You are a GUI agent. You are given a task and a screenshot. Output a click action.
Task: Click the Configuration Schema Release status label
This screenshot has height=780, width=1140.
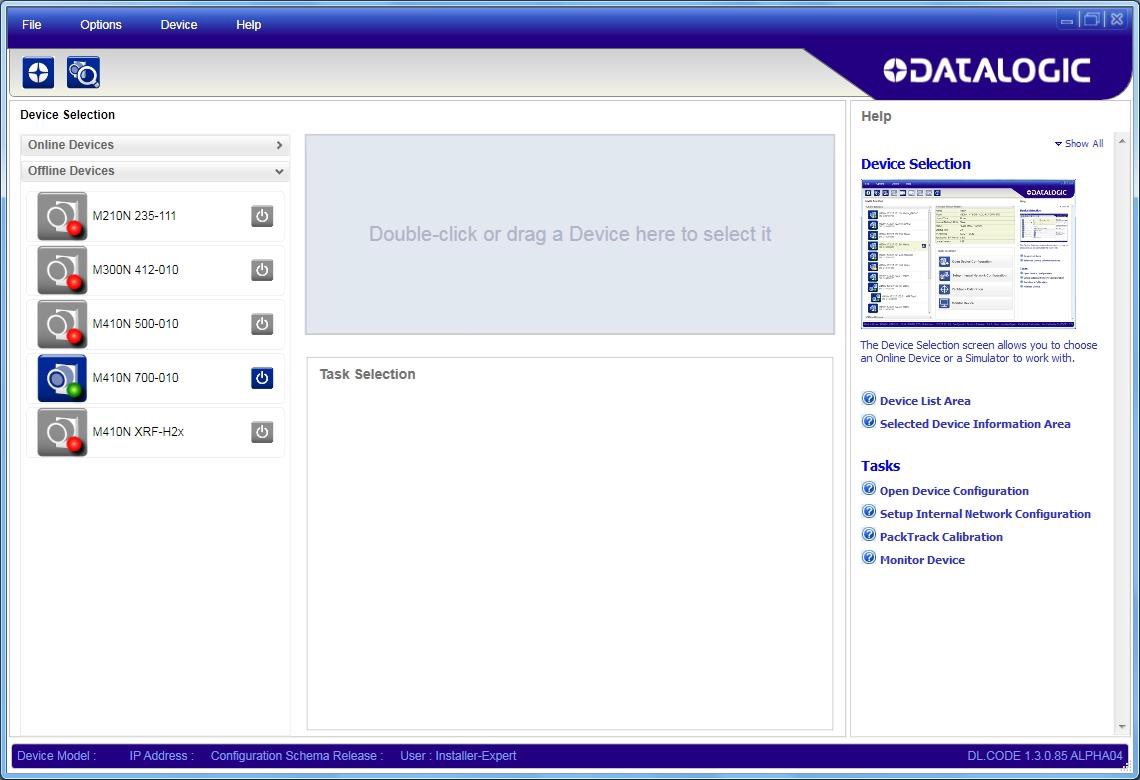pos(297,756)
